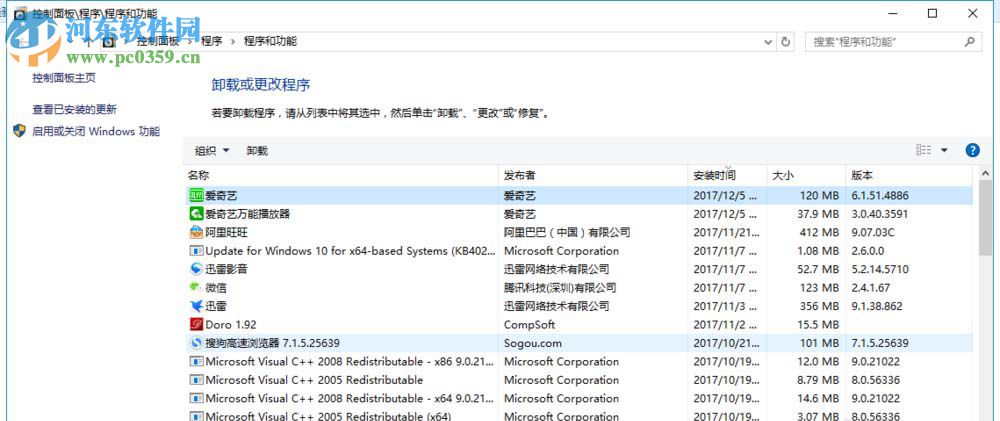This screenshot has width=1000, height=421.
Task: Maximize the control panel window
Action: [932, 13]
